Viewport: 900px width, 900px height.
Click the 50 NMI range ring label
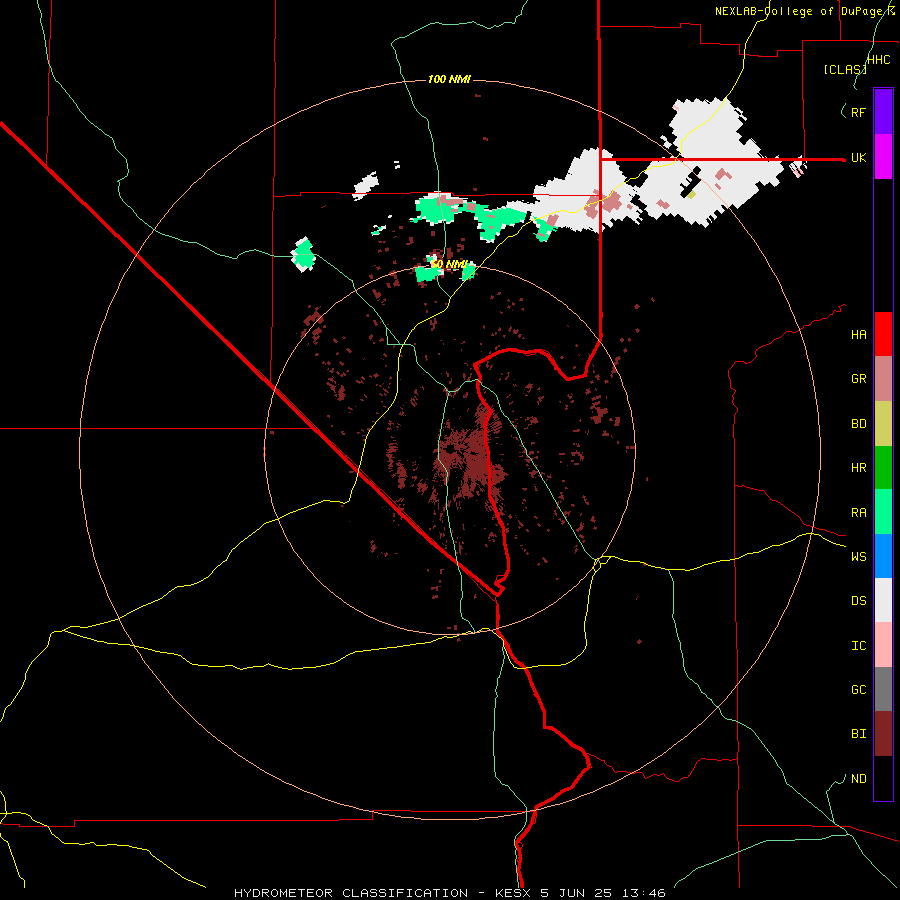coord(449,265)
